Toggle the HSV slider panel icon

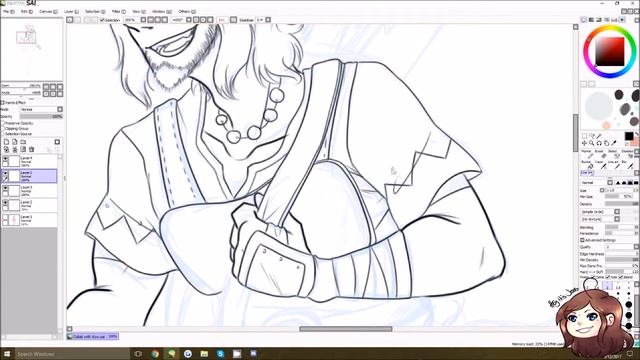click(x=599, y=20)
